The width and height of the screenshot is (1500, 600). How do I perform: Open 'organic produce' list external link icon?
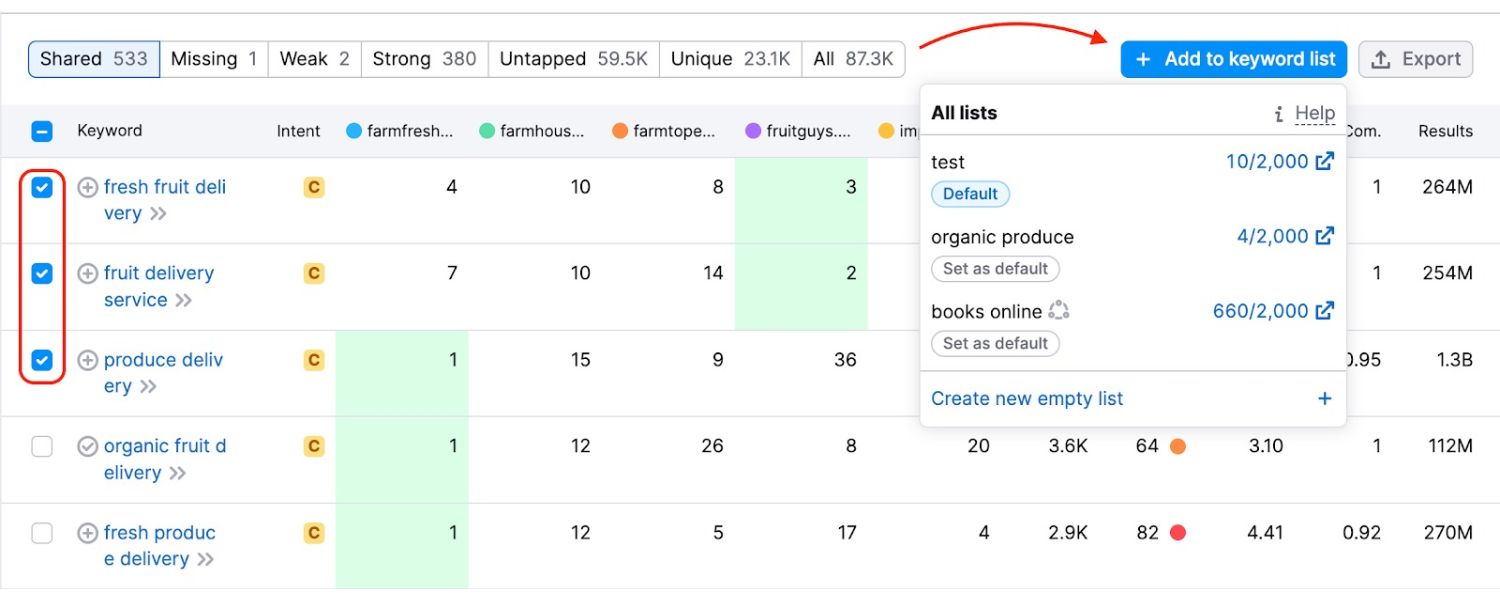(1325, 236)
